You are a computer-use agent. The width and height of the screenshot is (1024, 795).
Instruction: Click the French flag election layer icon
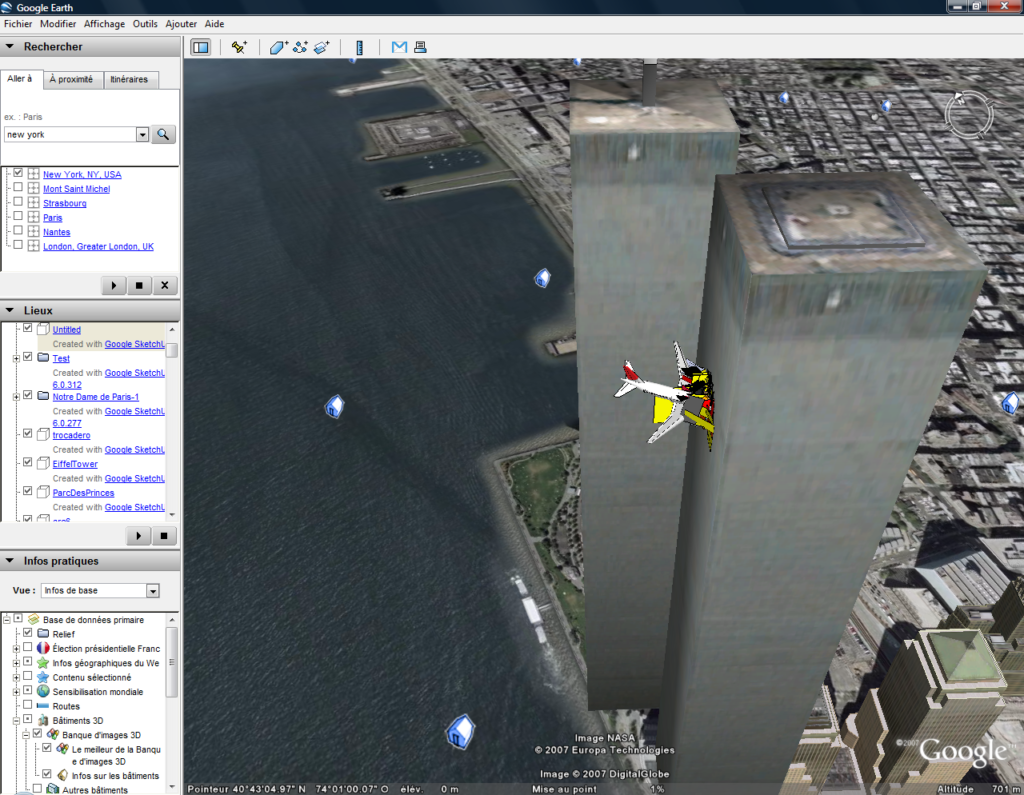[x=43, y=648]
